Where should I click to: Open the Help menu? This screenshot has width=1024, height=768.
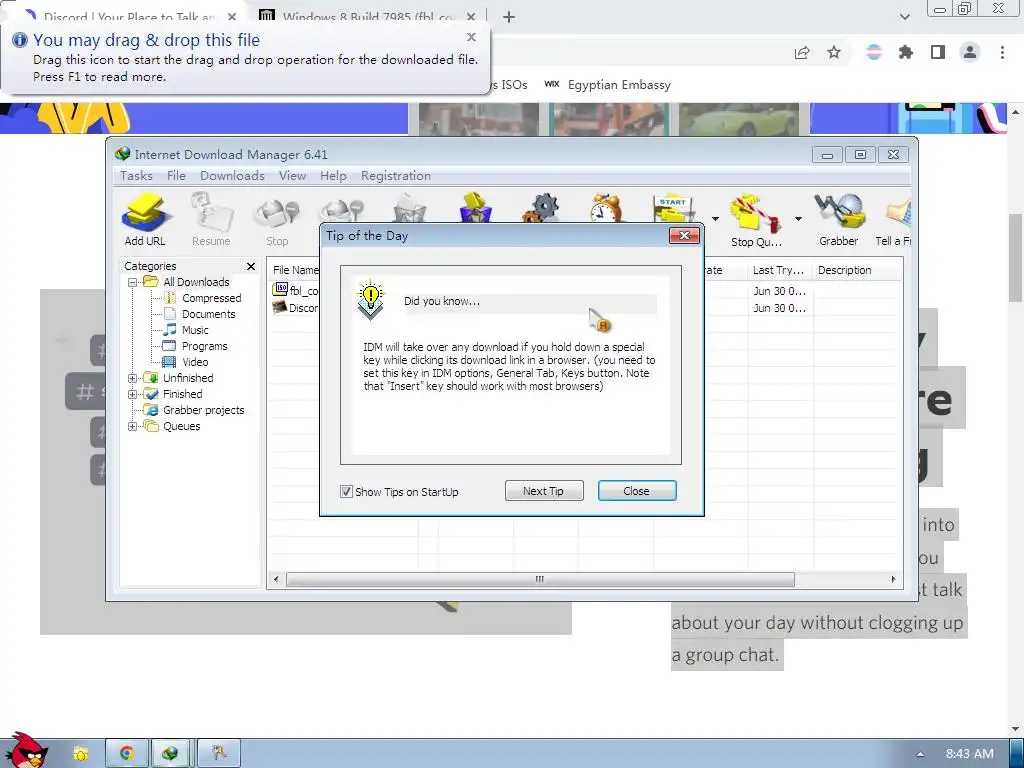pos(333,176)
